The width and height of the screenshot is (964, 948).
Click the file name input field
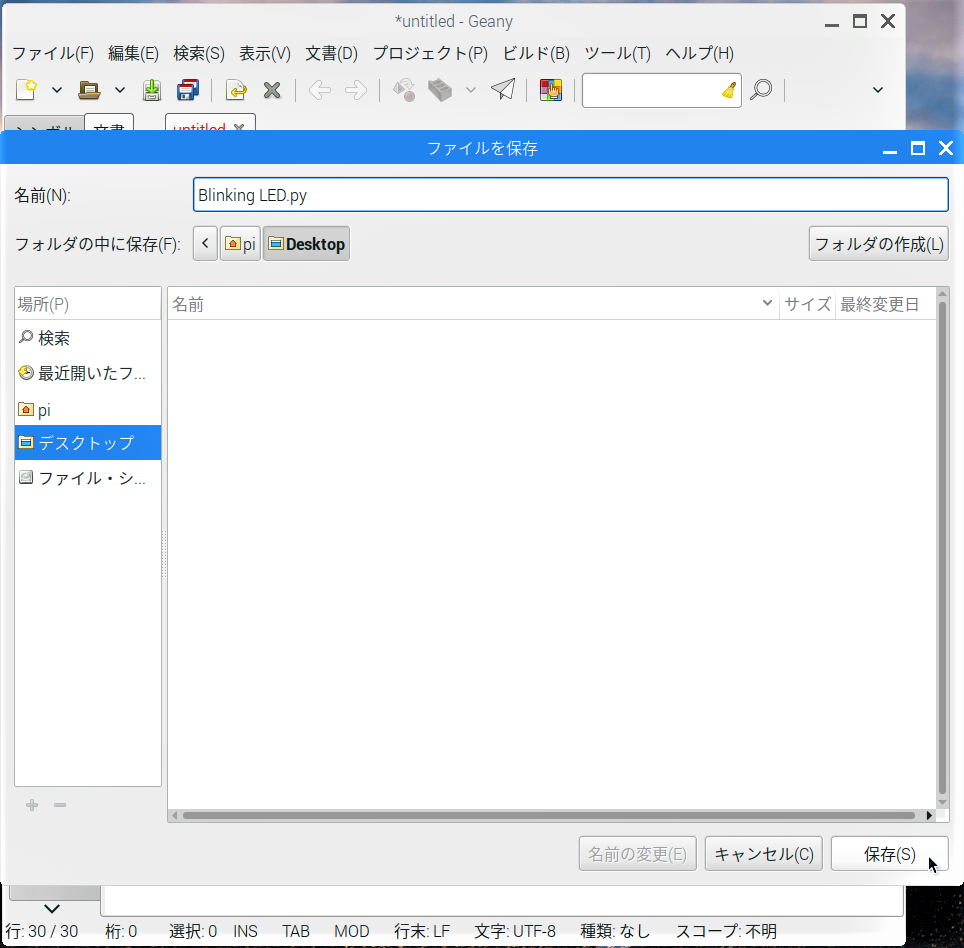tap(571, 194)
